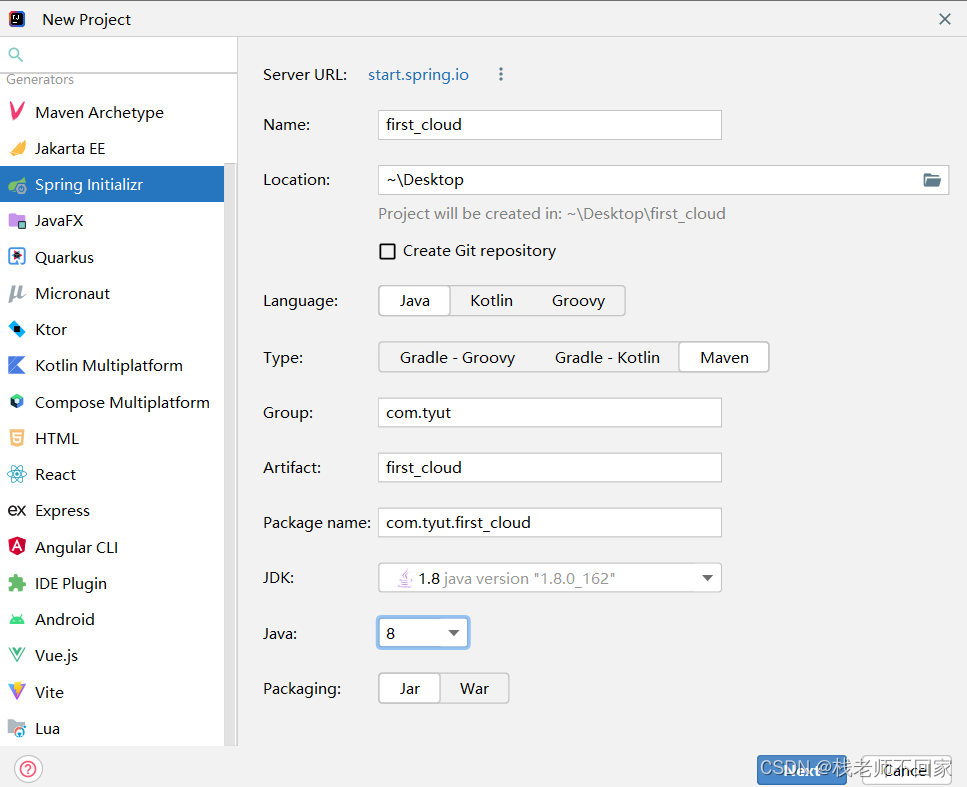Click the Name field first_cloud

pos(549,125)
